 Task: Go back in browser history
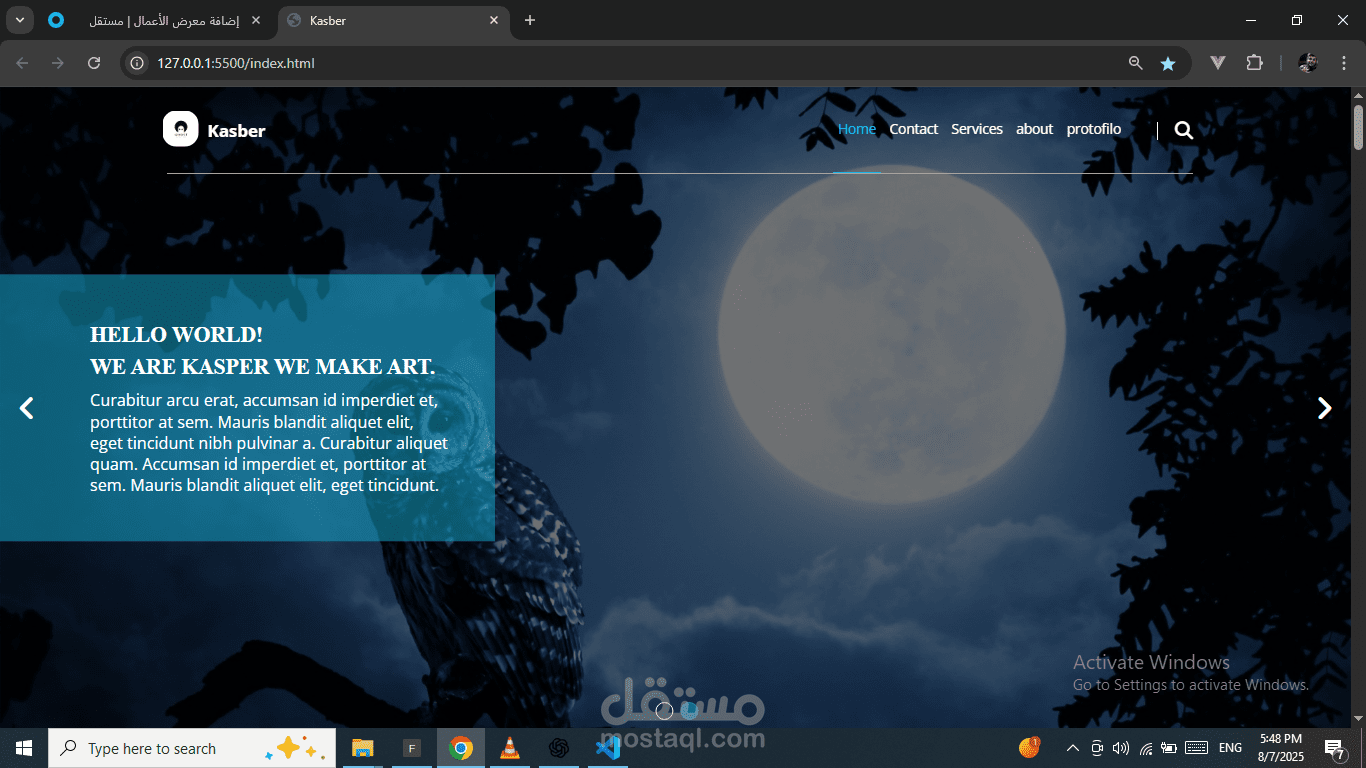[x=23, y=63]
